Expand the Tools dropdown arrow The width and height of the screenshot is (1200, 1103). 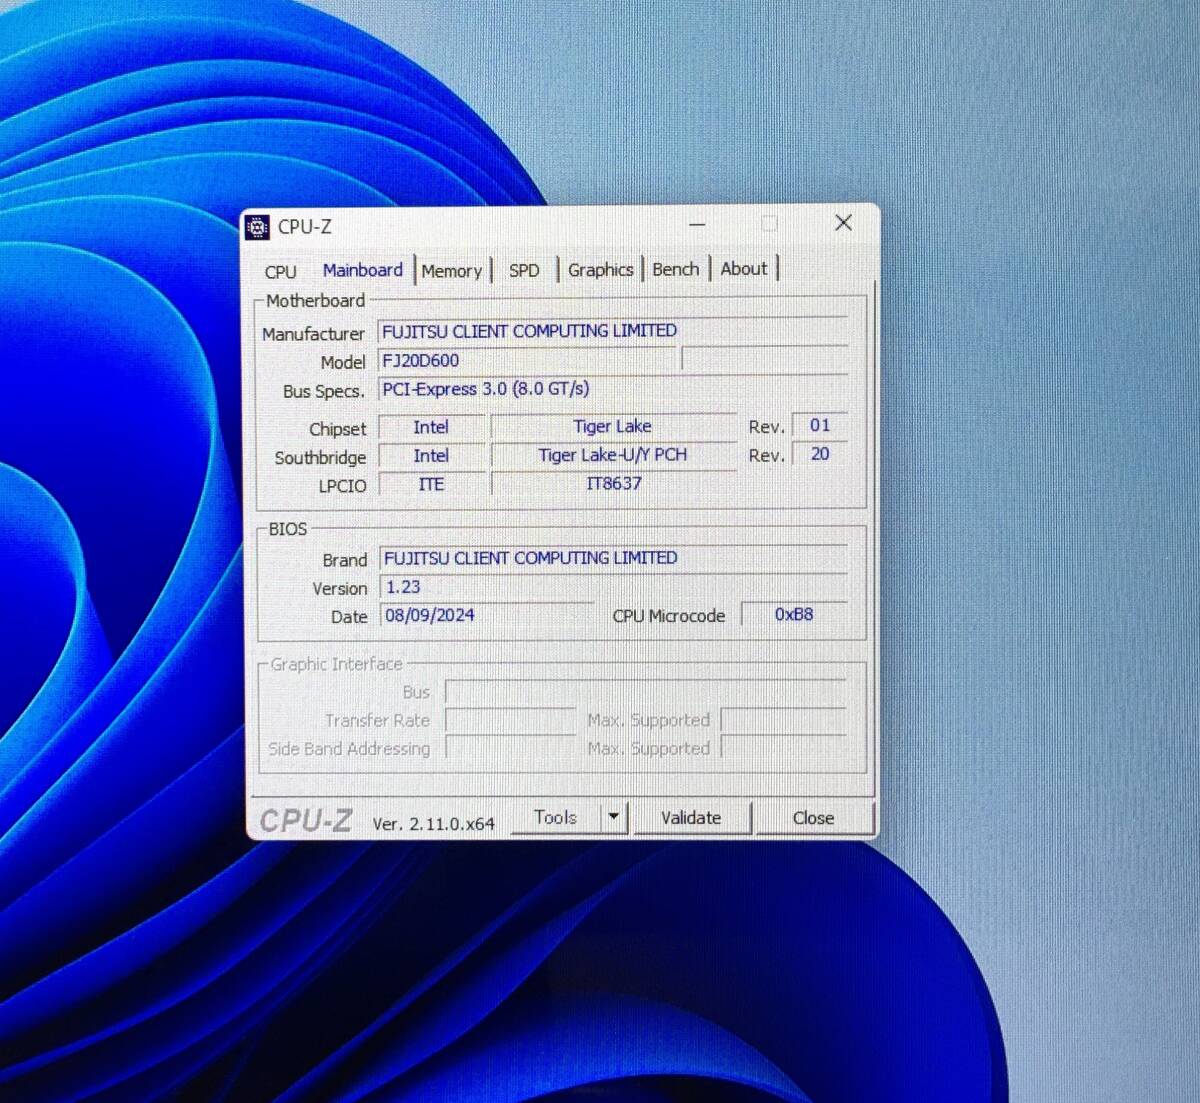[x=614, y=818]
